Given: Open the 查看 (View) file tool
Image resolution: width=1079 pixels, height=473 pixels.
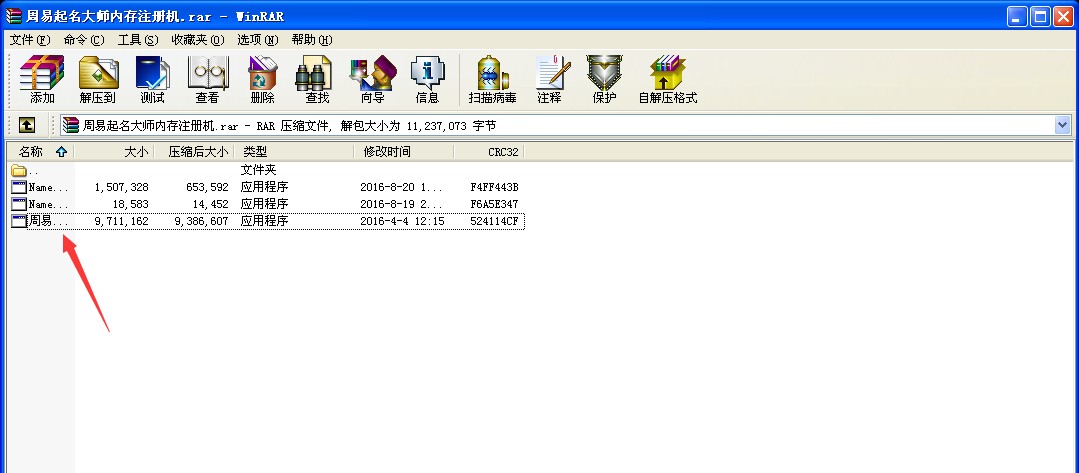Looking at the screenshot, I should [207, 79].
